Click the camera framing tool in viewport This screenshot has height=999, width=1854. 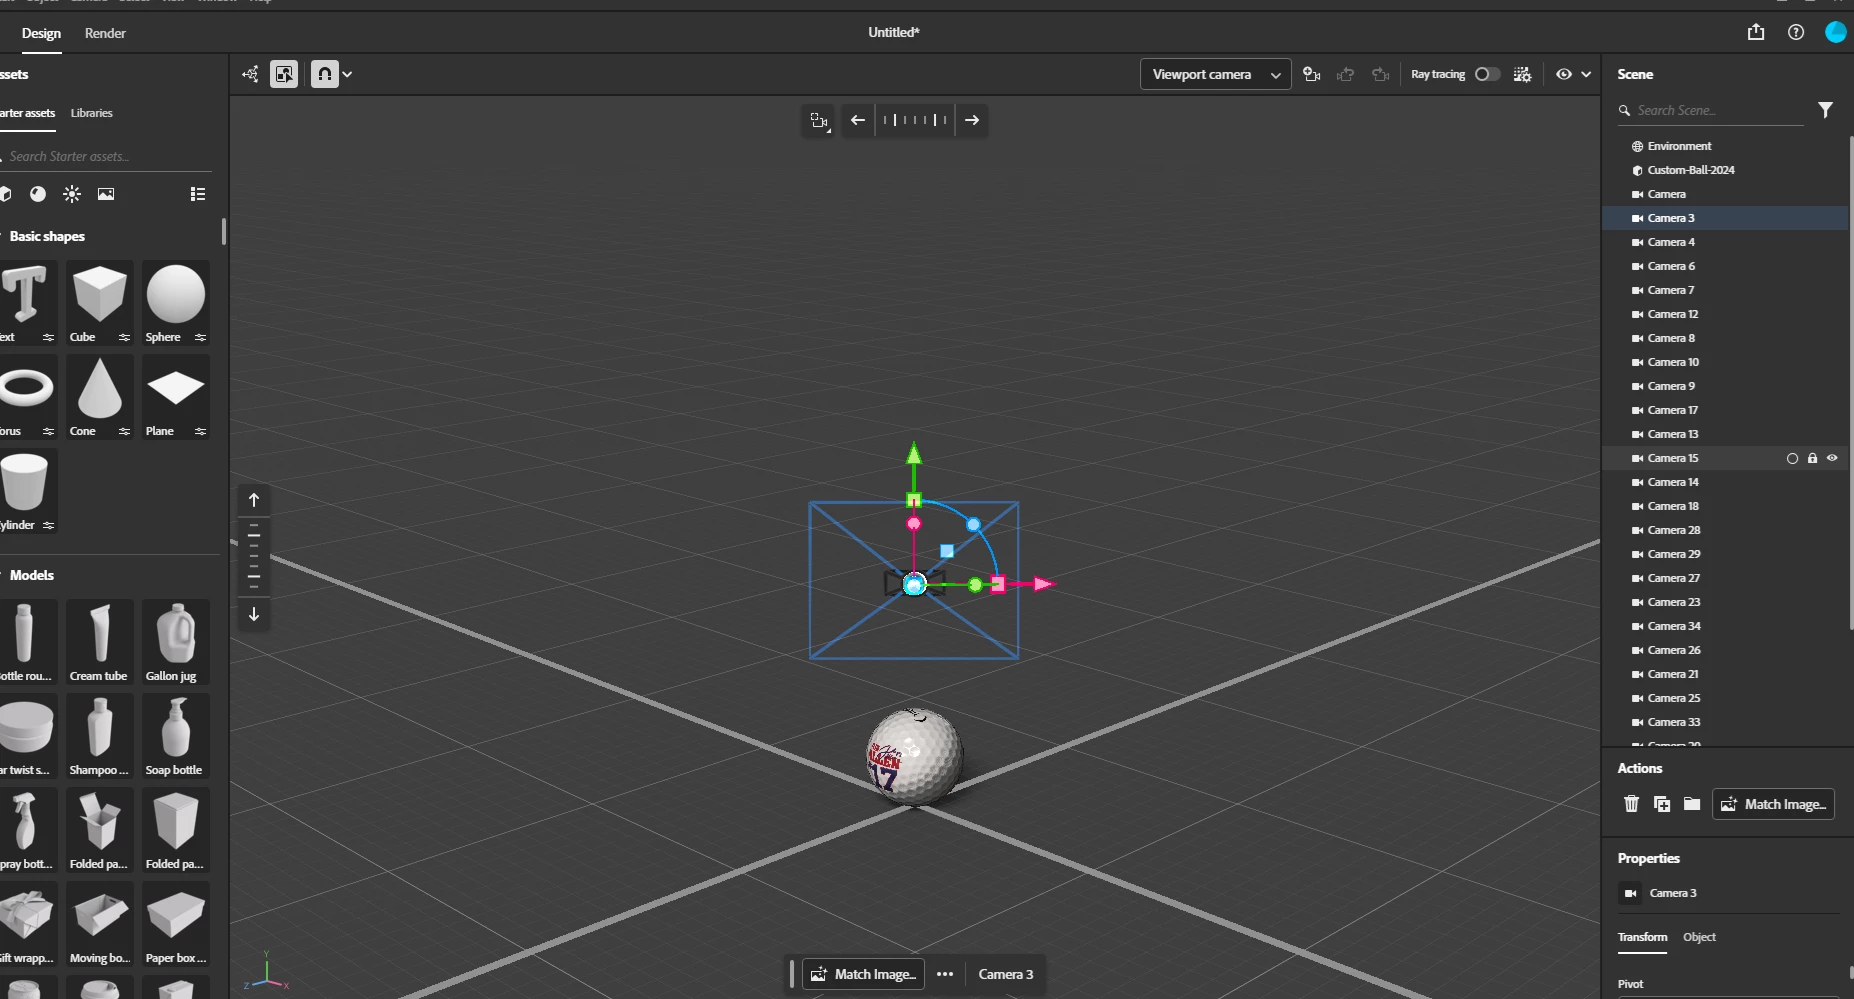[x=819, y=120]
